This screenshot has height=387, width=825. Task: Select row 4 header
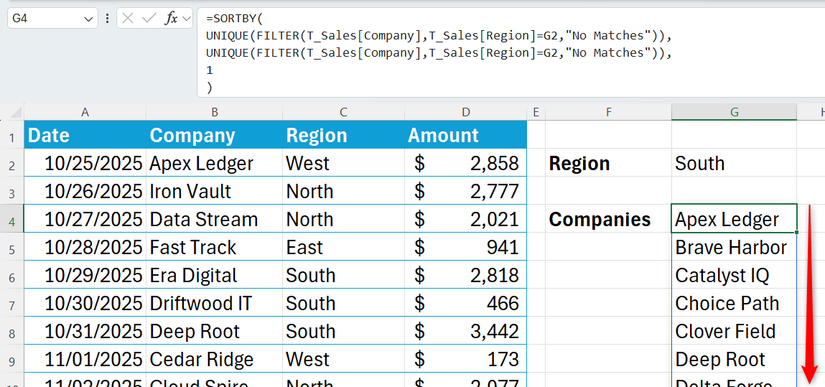(x=12, y=219)
